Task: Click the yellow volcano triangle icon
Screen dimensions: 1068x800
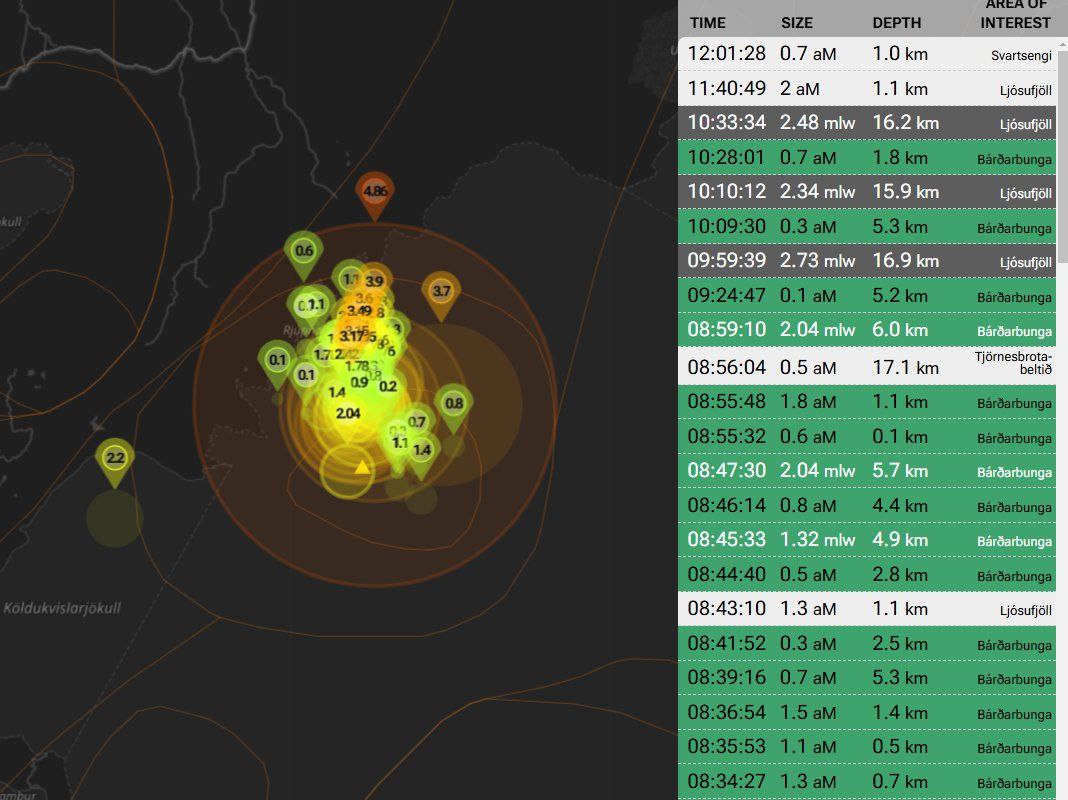Action: point(362,467)
